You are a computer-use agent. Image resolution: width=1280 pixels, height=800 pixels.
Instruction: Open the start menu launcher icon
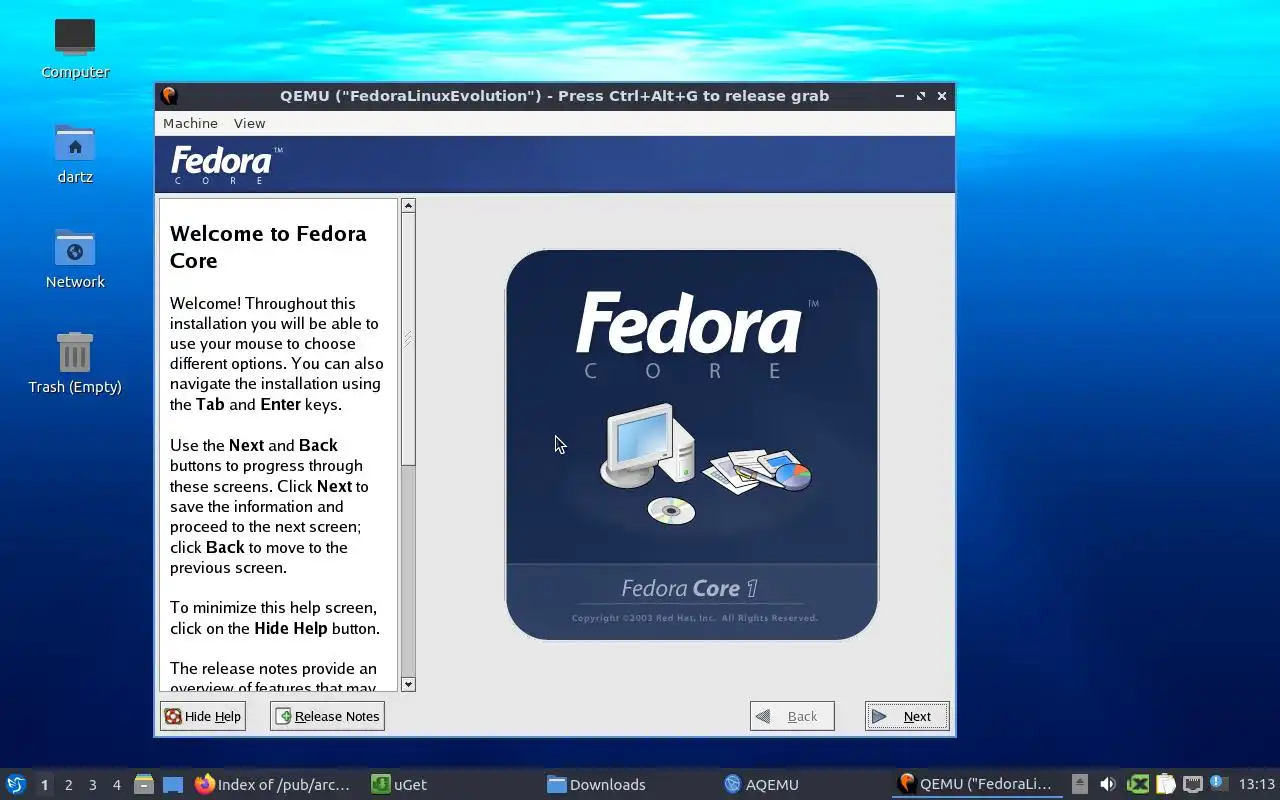click(x=16, y=784)
